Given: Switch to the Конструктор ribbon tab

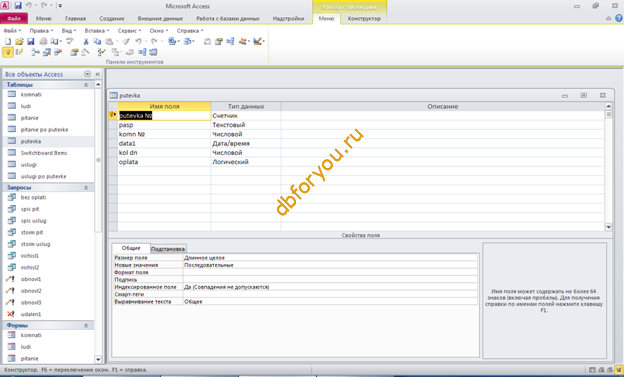Looking at the screenshot, I should 364,18.
